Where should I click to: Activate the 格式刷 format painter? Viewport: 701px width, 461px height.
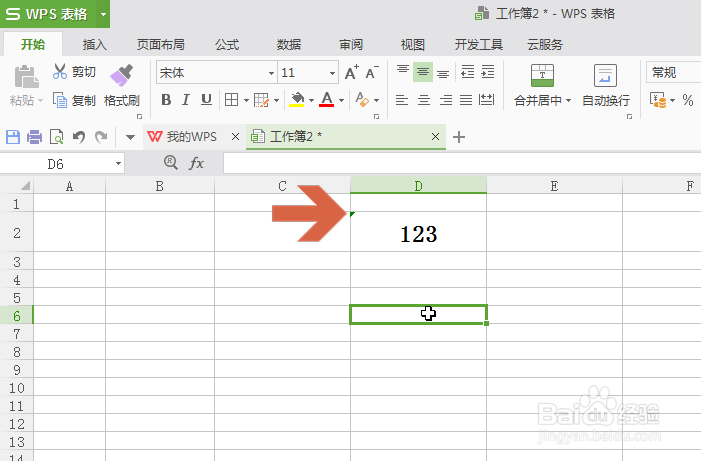[122, 86]
